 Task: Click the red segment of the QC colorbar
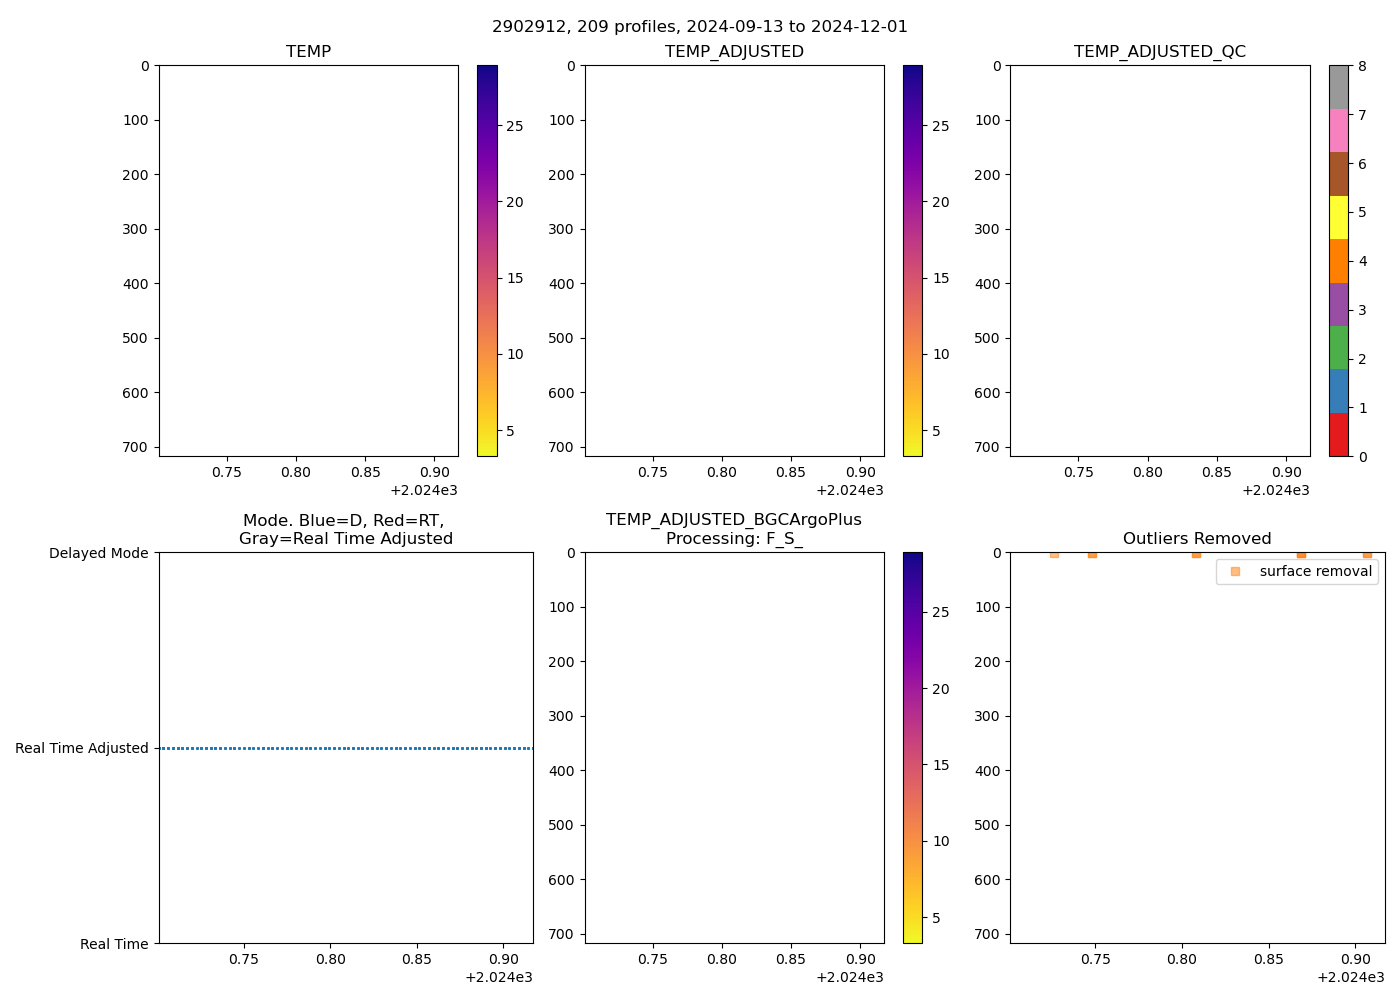tap(1338, 435)
